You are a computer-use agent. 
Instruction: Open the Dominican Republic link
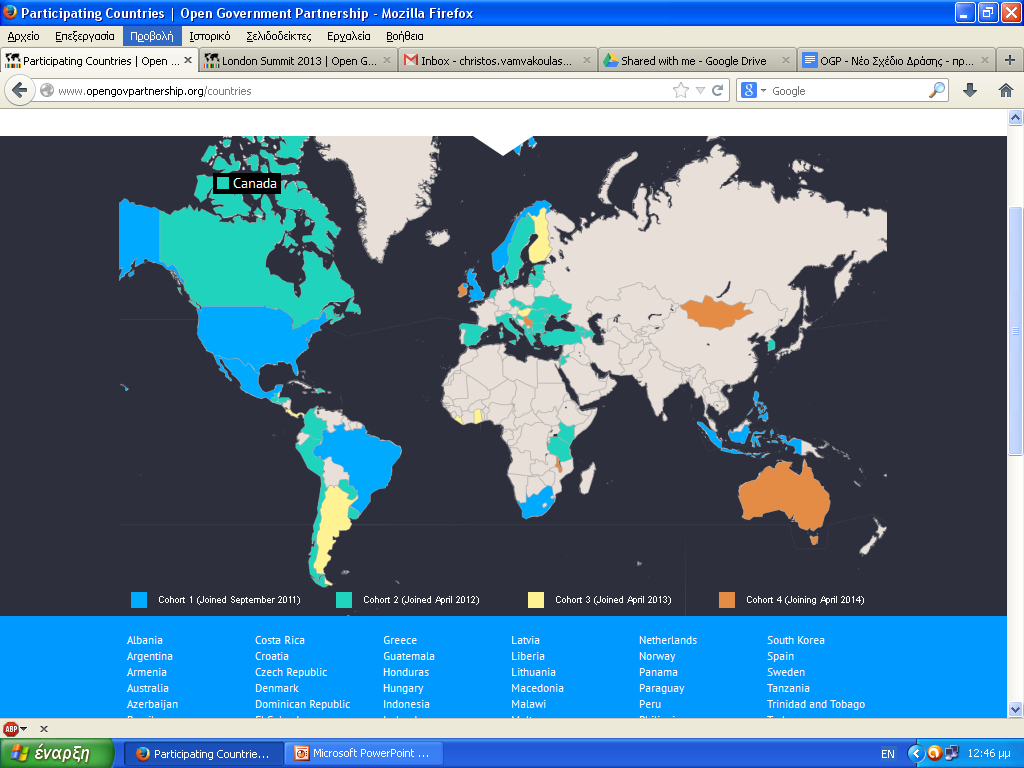[302, 704]
